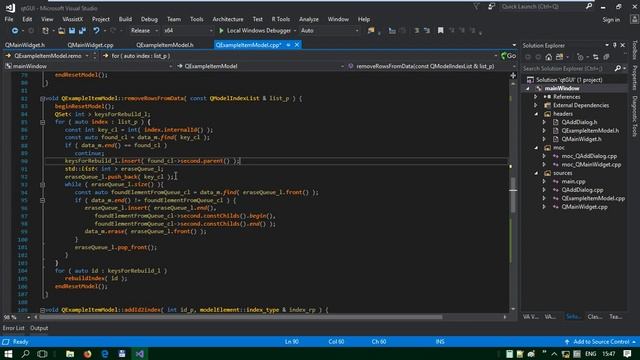Open the Toolbox side tab
Screen dimensions: 640x360
coord(635,51)
